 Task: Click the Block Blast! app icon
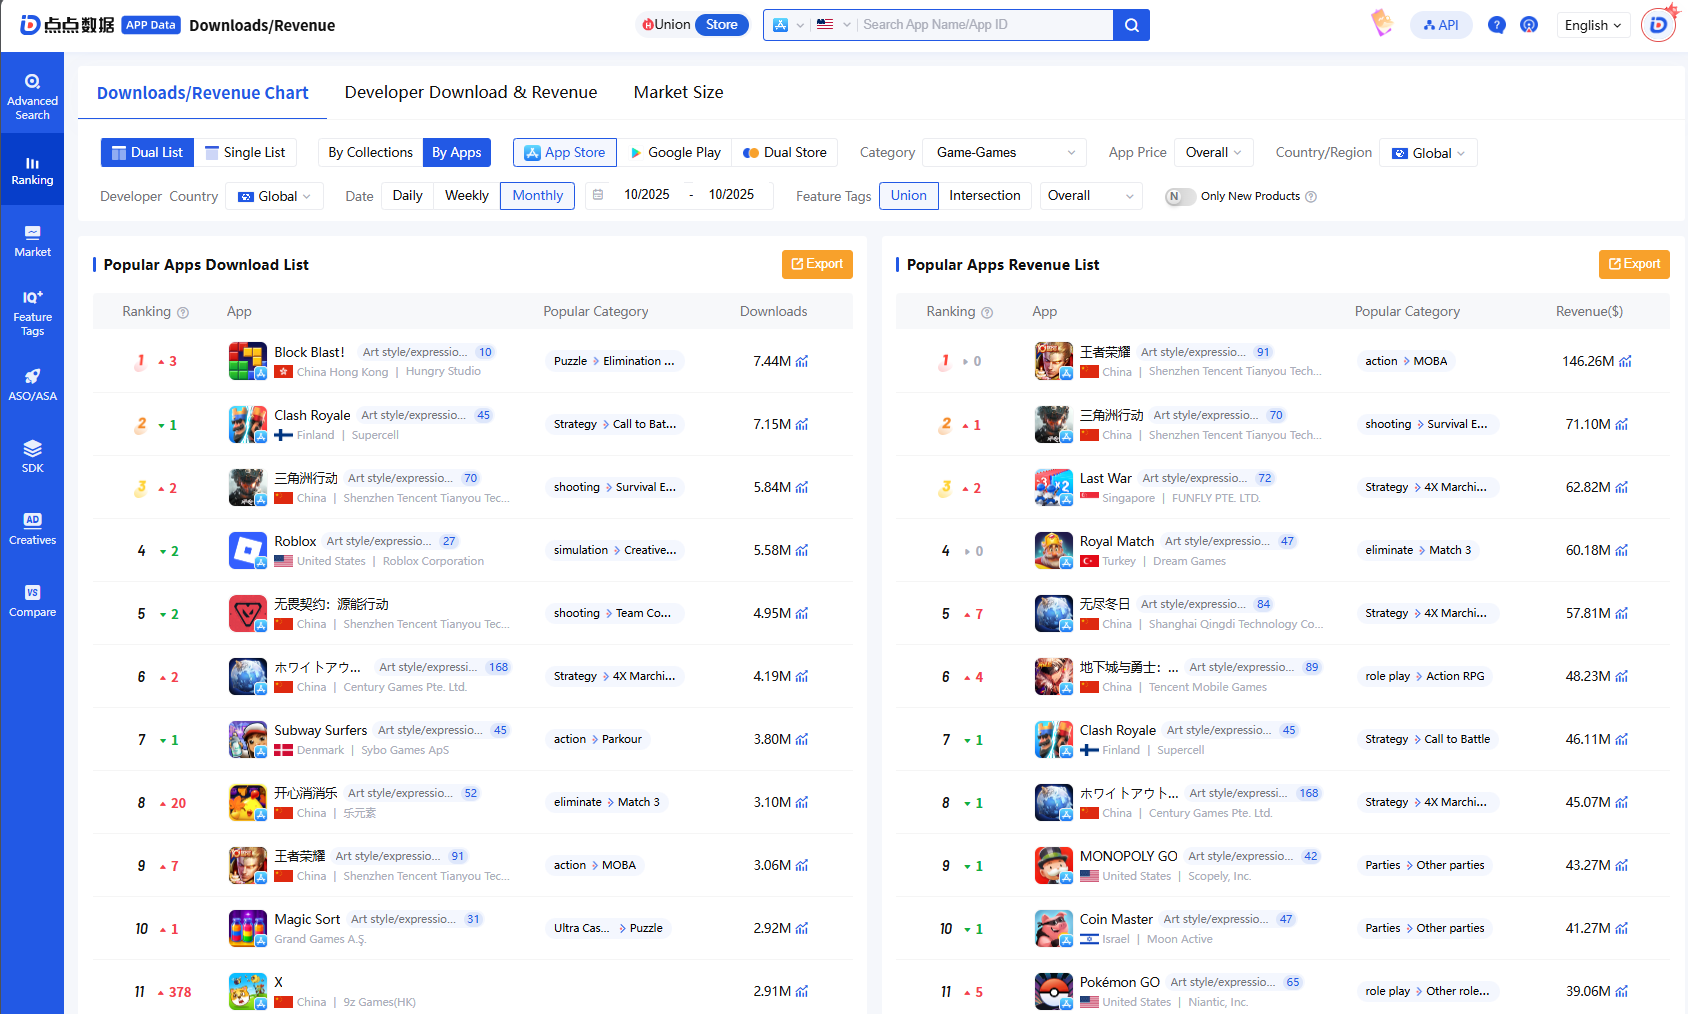[x=247, y=361]
